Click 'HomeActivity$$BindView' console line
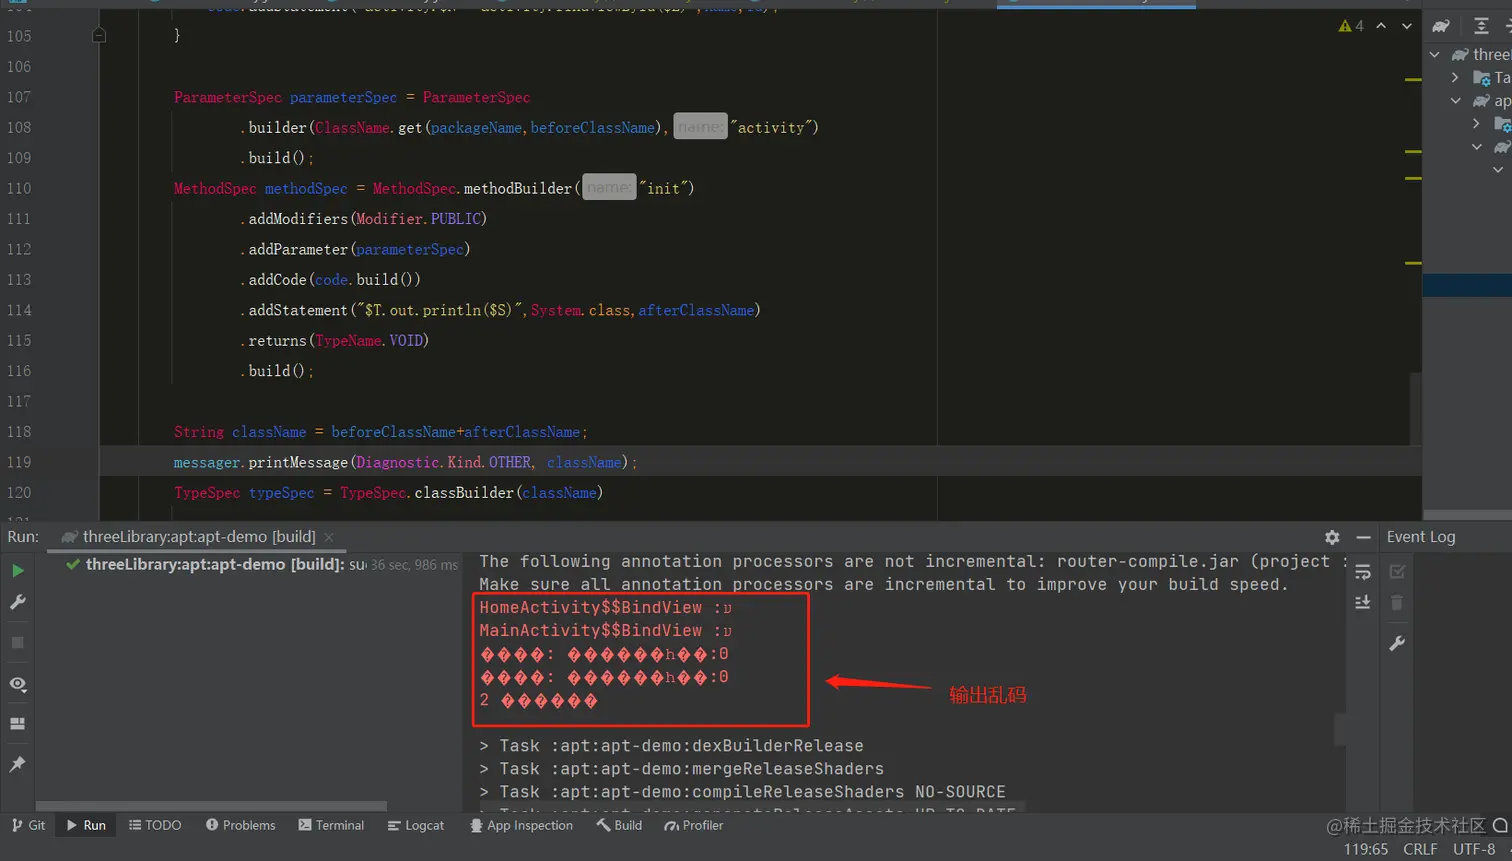Screen dimensions: 1512x861 605,607
